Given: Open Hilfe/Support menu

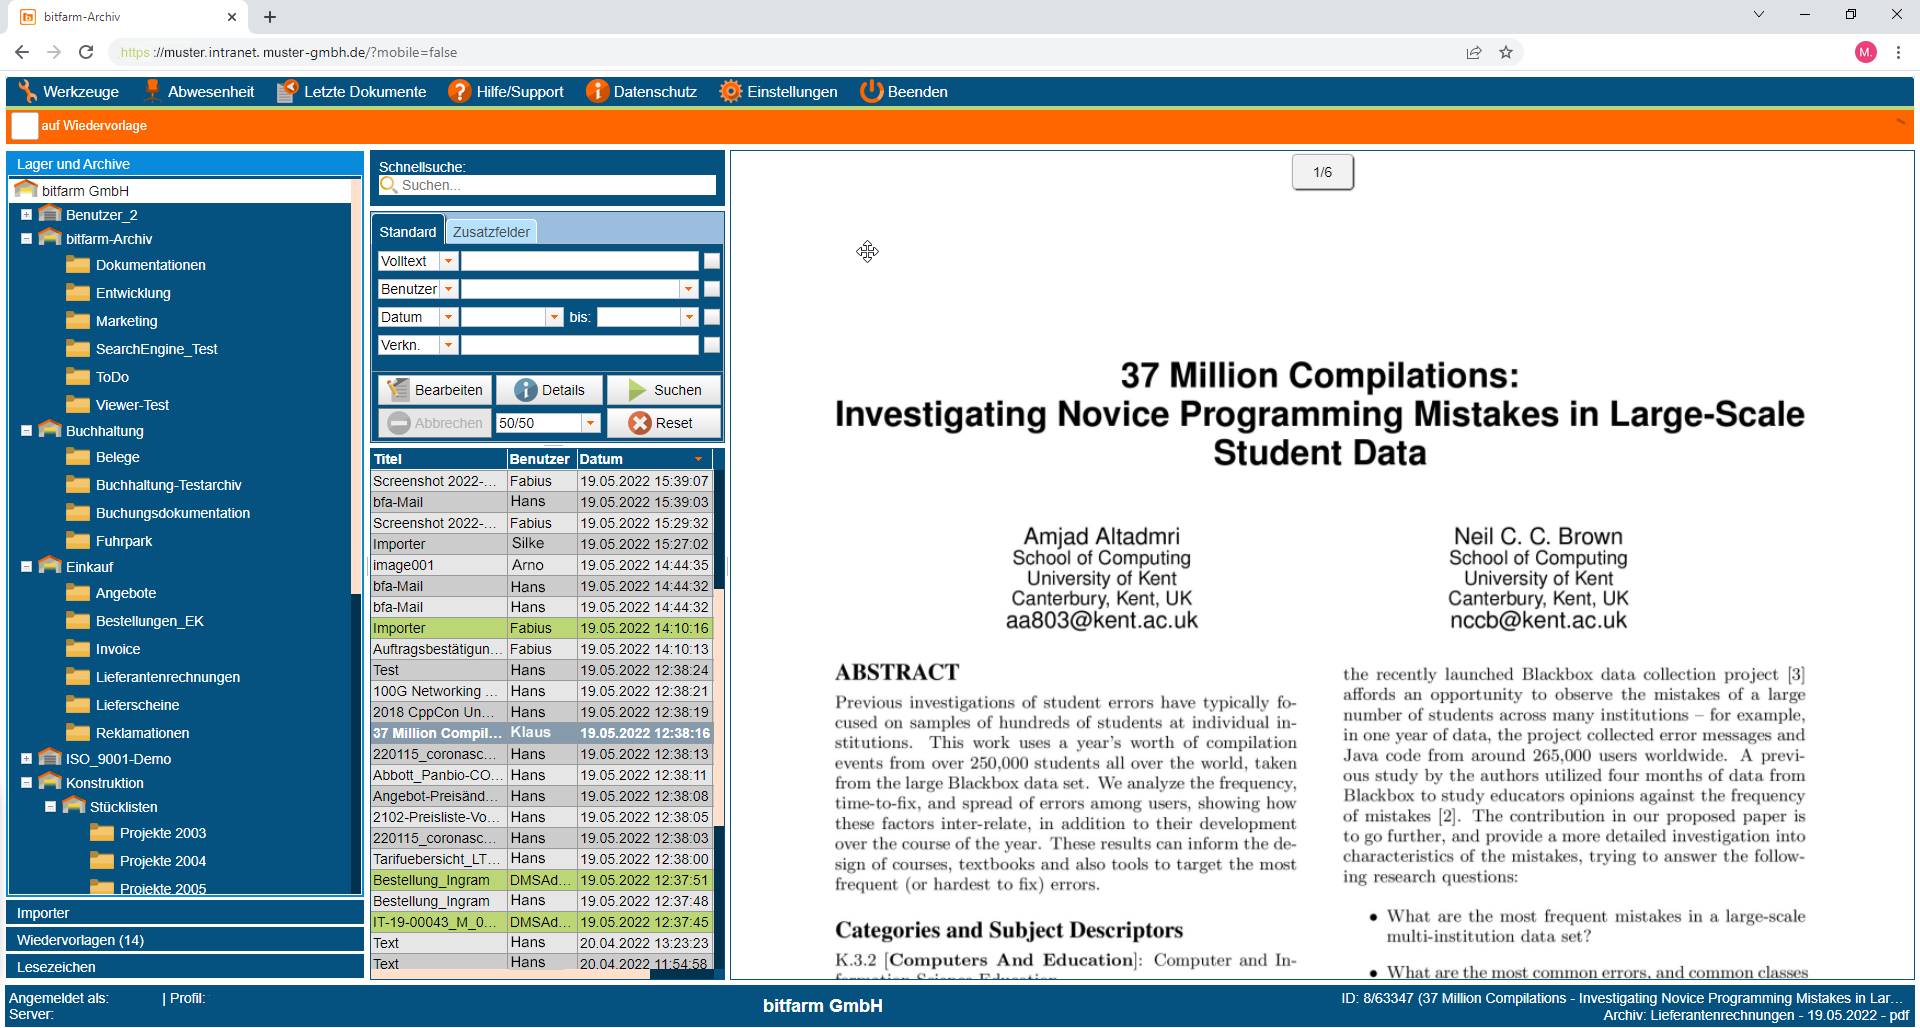Looking at the screenshot, I should click(506, 92).
